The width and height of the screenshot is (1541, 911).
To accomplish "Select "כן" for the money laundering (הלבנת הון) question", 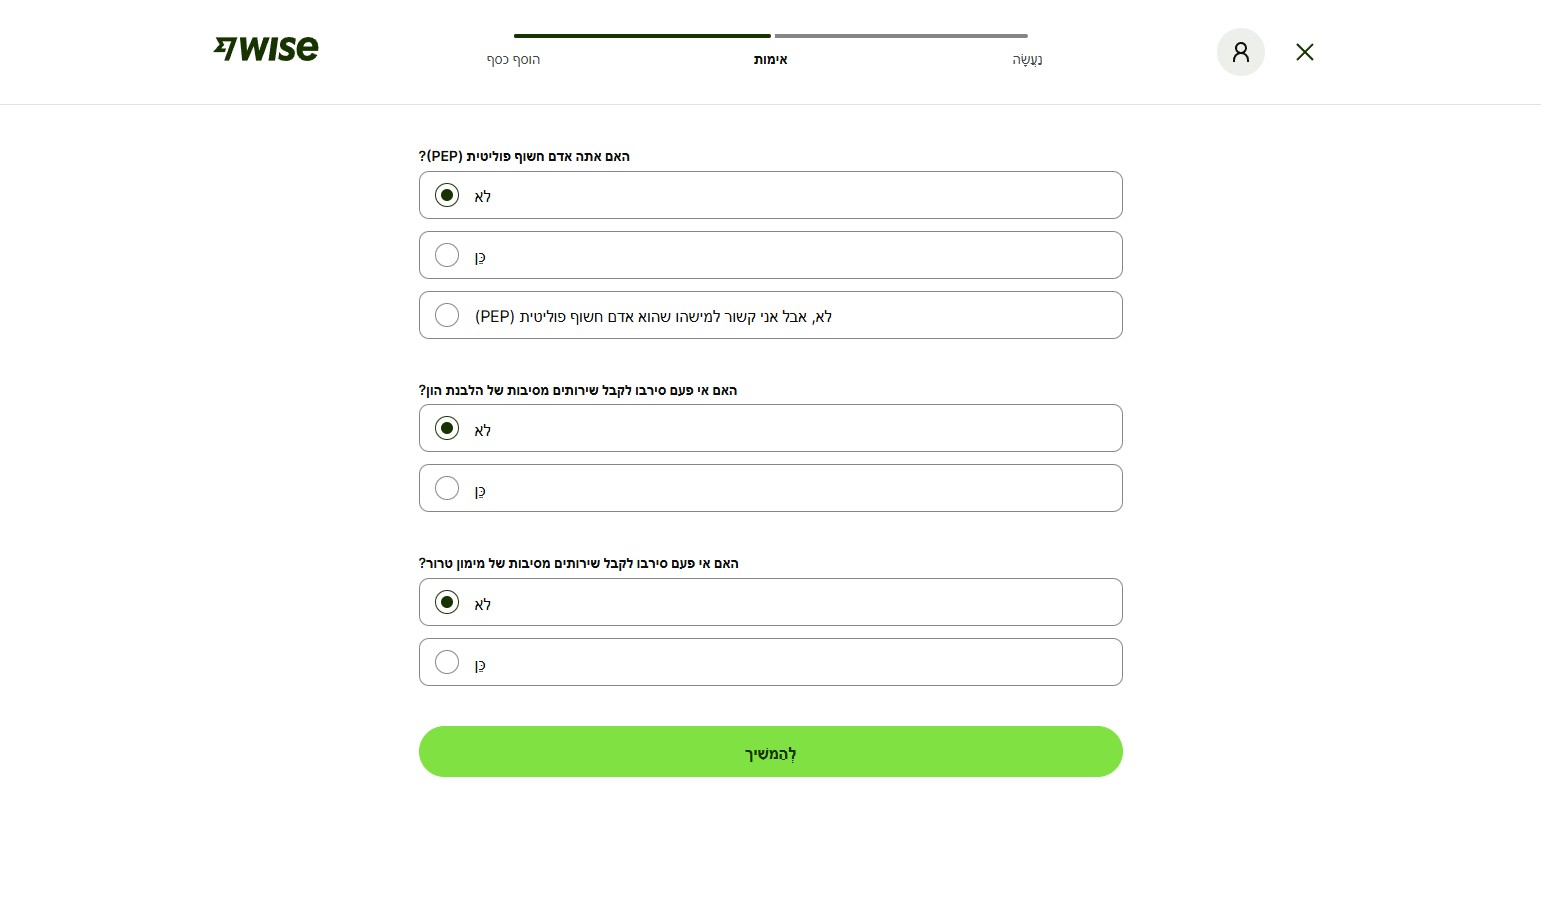I will coord(447,488).
